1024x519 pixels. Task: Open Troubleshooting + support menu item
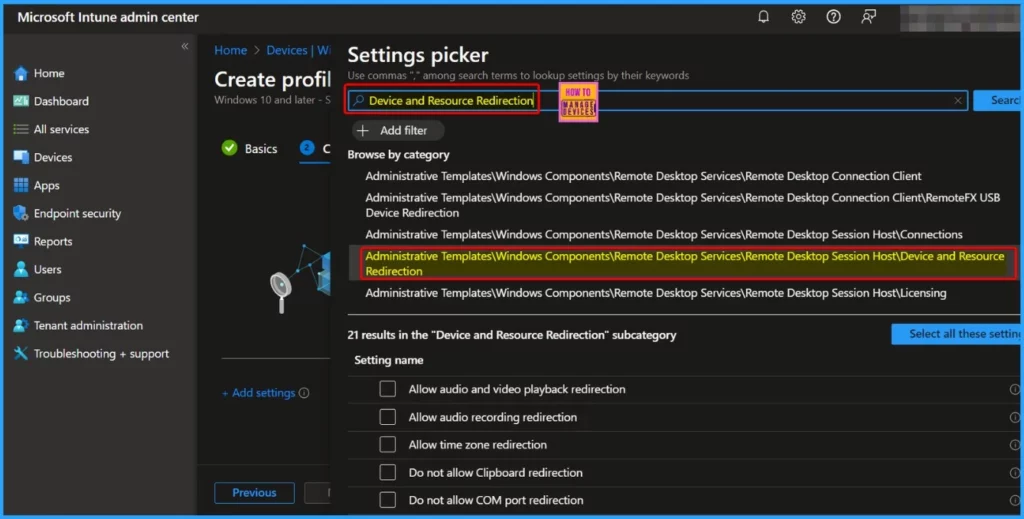(x=101, y=354)
